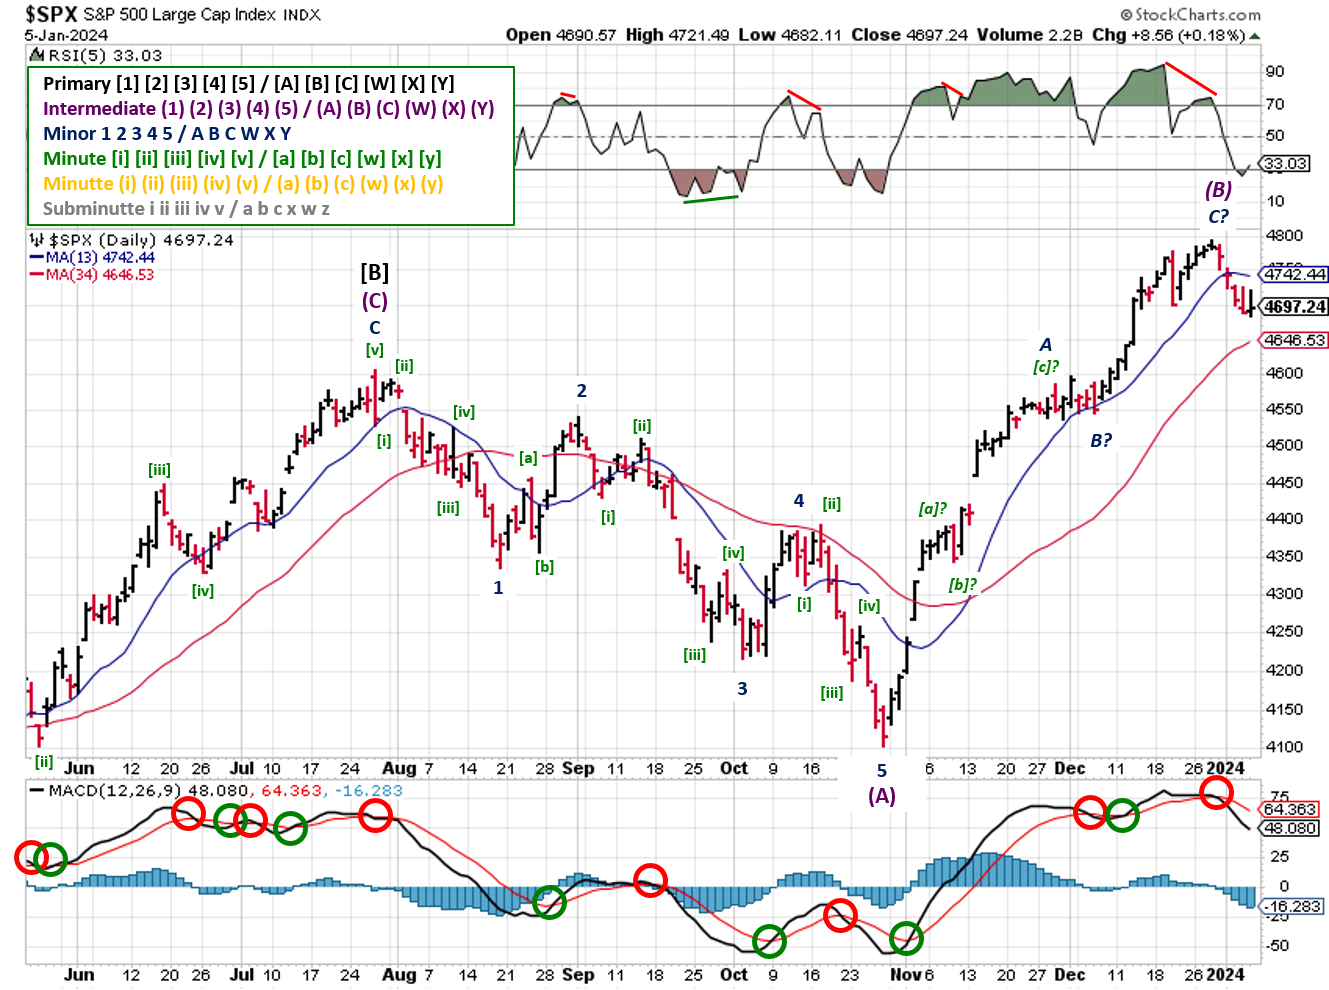This screenshot has height=990, width=1329.
Task: Click the yellow Minutte legend row
Action: 243,184
